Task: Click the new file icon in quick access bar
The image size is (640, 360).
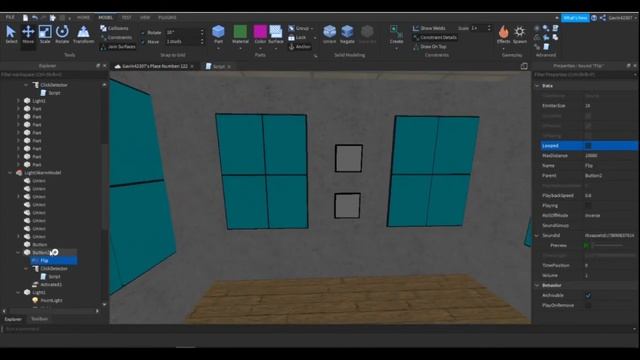Action: [x=25, y=18]
